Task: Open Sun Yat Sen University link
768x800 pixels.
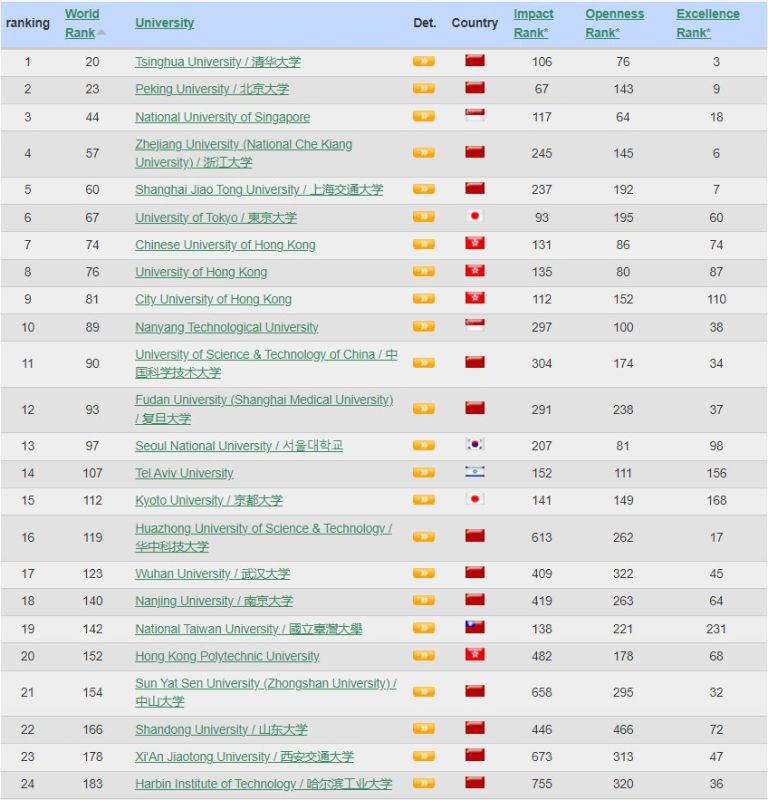Action: 266,692
